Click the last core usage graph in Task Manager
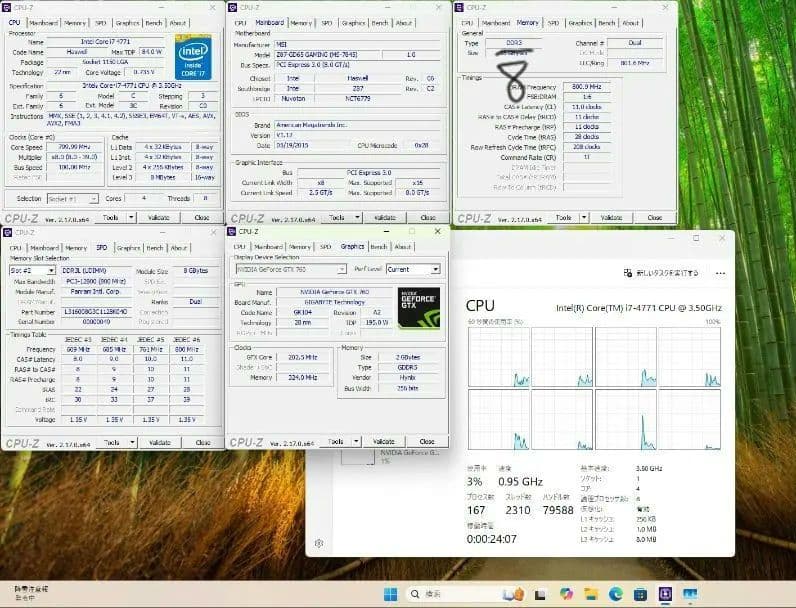This screenshot has height=608, width=796. [x=689, y=420]
